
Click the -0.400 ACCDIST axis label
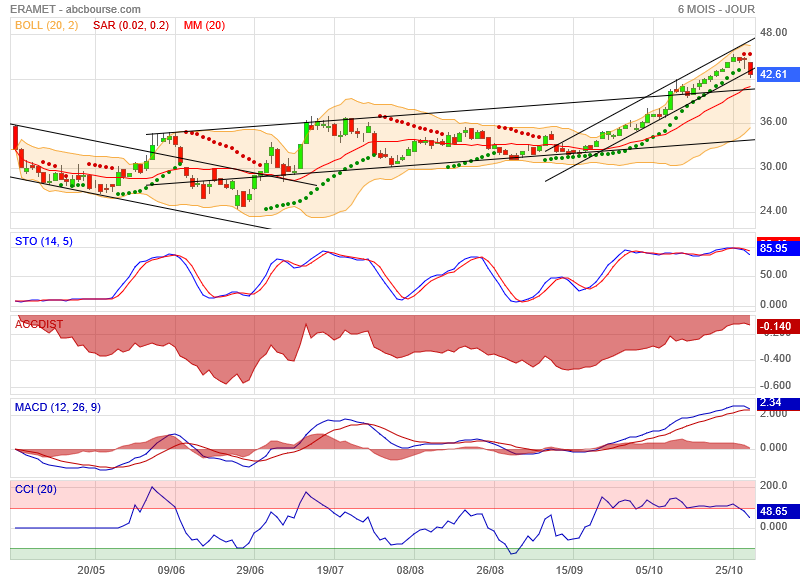(x=776, y=359)
